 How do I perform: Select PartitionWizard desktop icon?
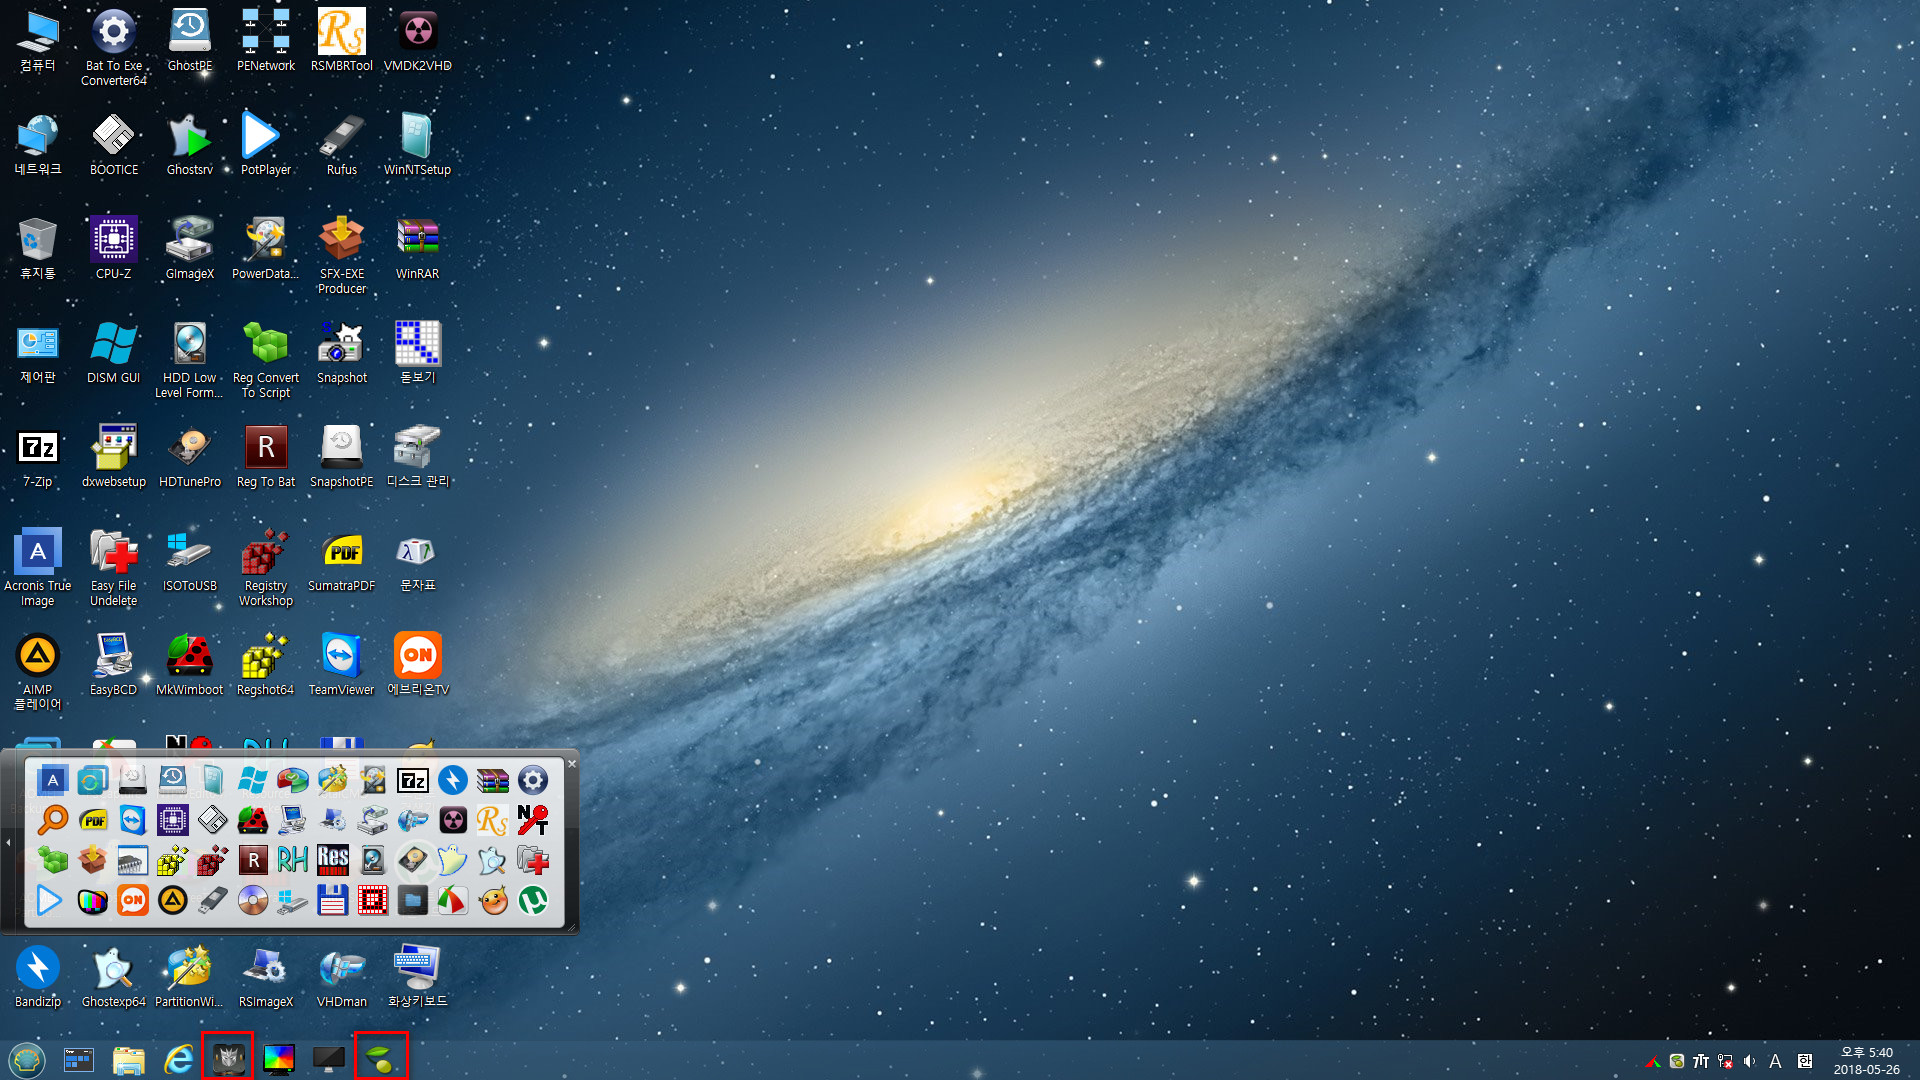[190, 976]
